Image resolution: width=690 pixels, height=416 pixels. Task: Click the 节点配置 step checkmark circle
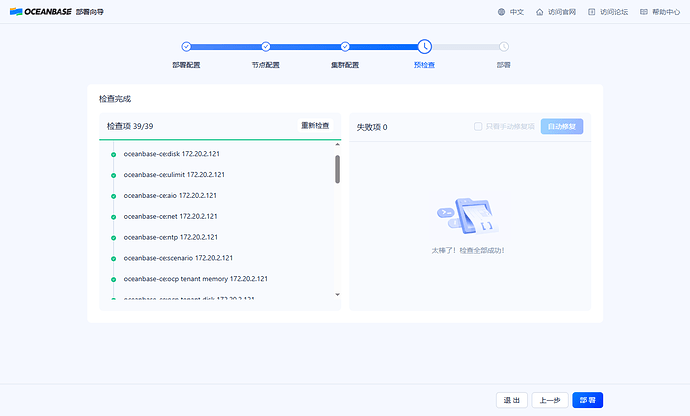tap(266, 46)
